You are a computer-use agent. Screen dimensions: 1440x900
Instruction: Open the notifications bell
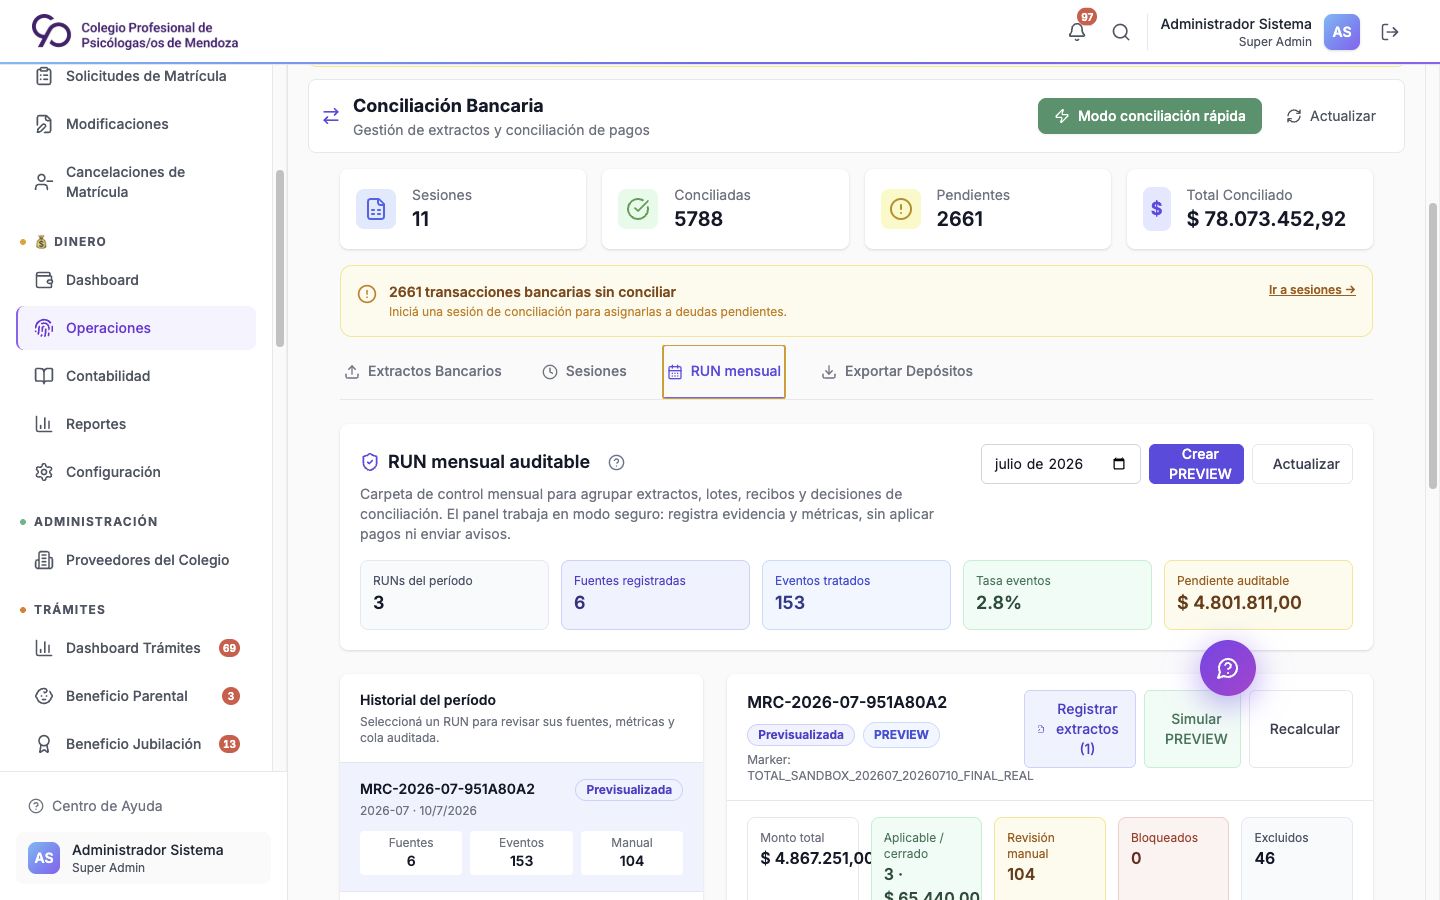(x=1077, y=32)
